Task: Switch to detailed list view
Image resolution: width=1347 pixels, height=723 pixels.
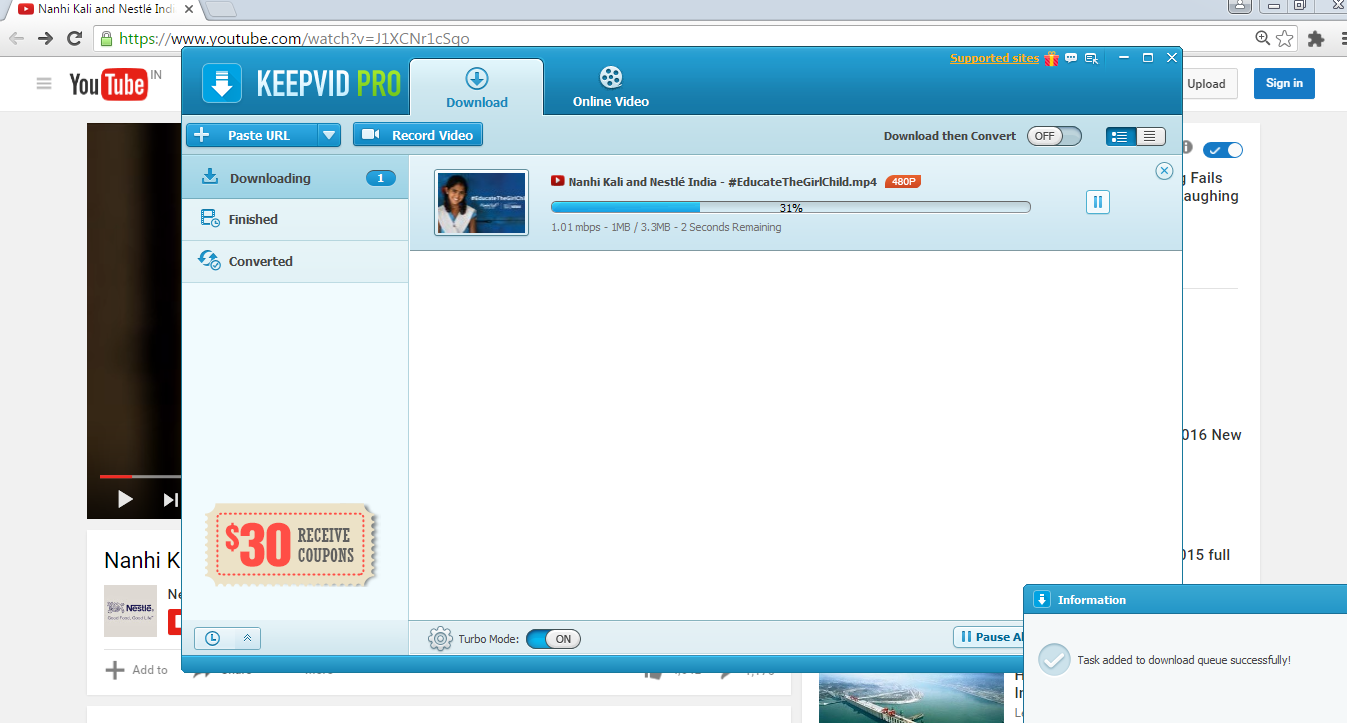Action: pyautogui.click(x=1121, y=136)
